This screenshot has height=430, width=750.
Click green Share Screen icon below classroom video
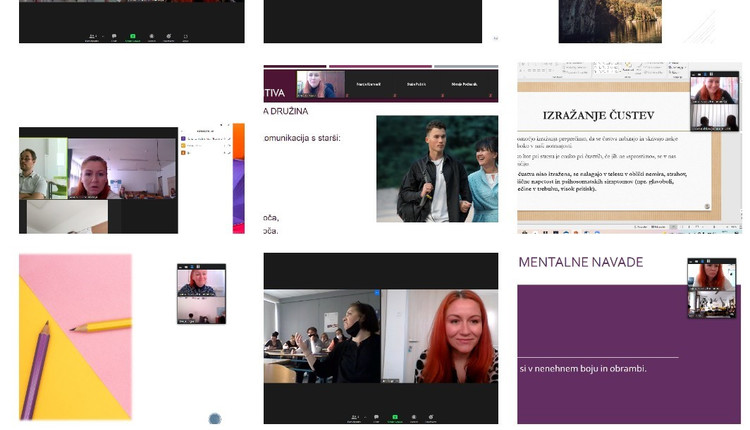click(394, 417)
